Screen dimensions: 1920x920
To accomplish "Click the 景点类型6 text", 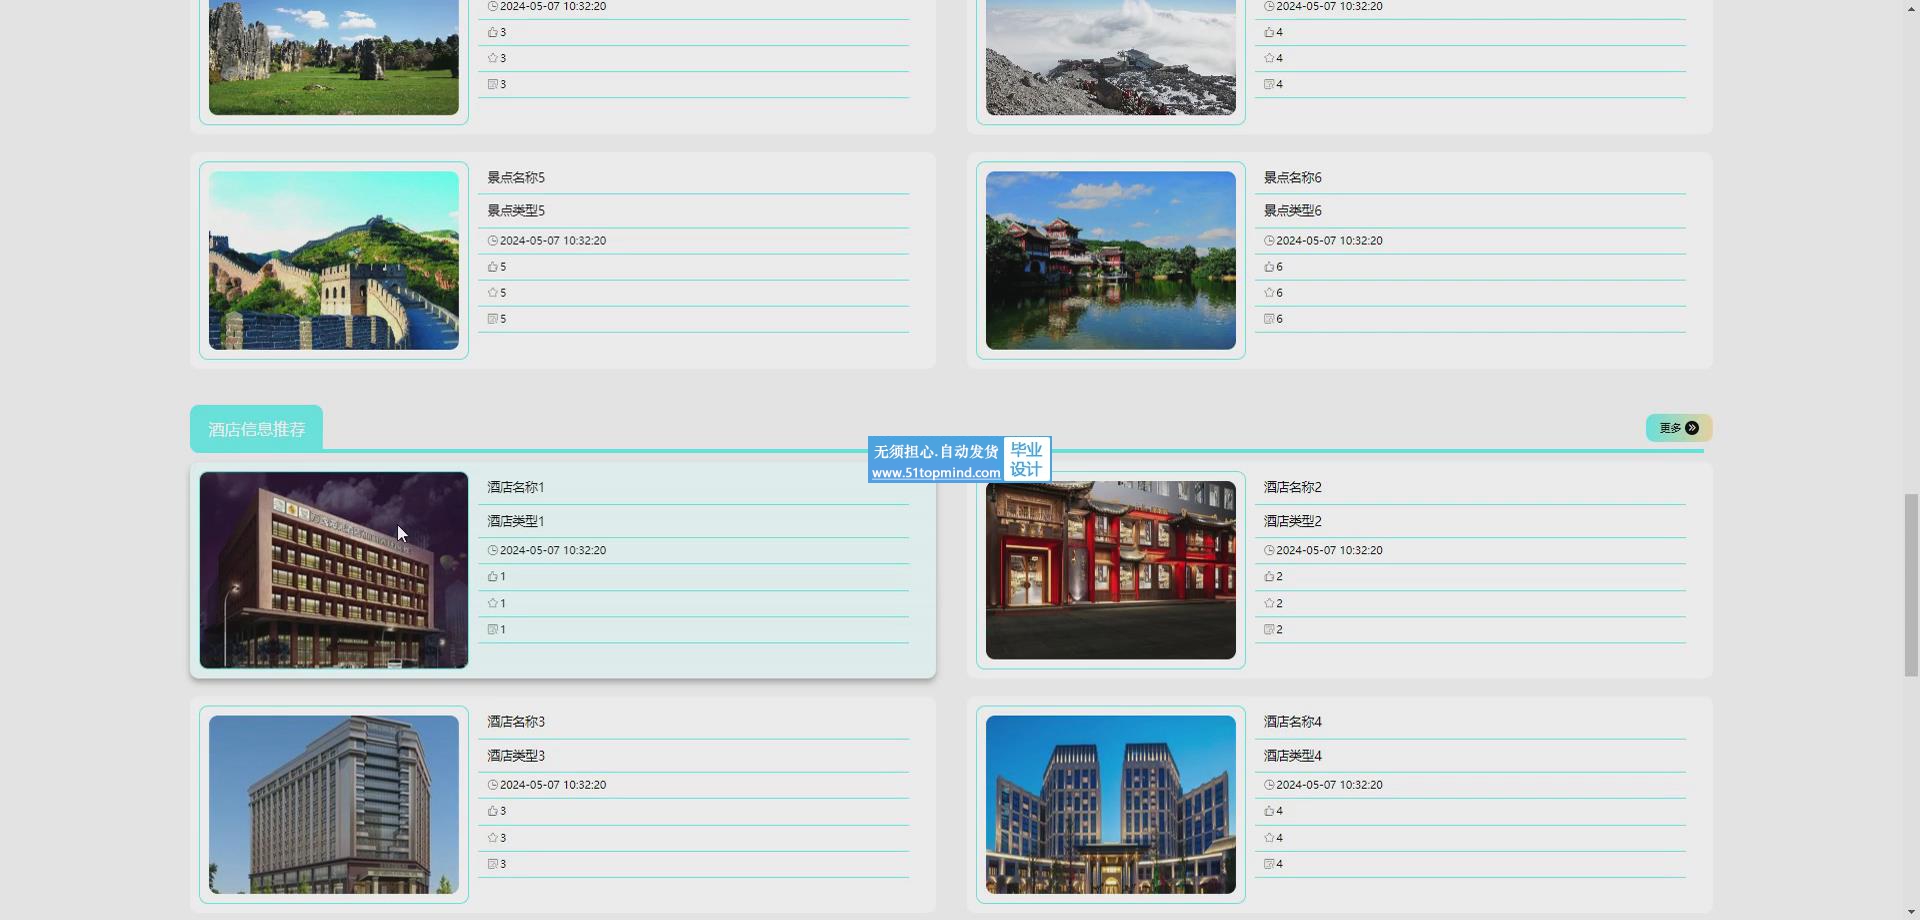I will pyautogui.click(x=1293, y=211).
